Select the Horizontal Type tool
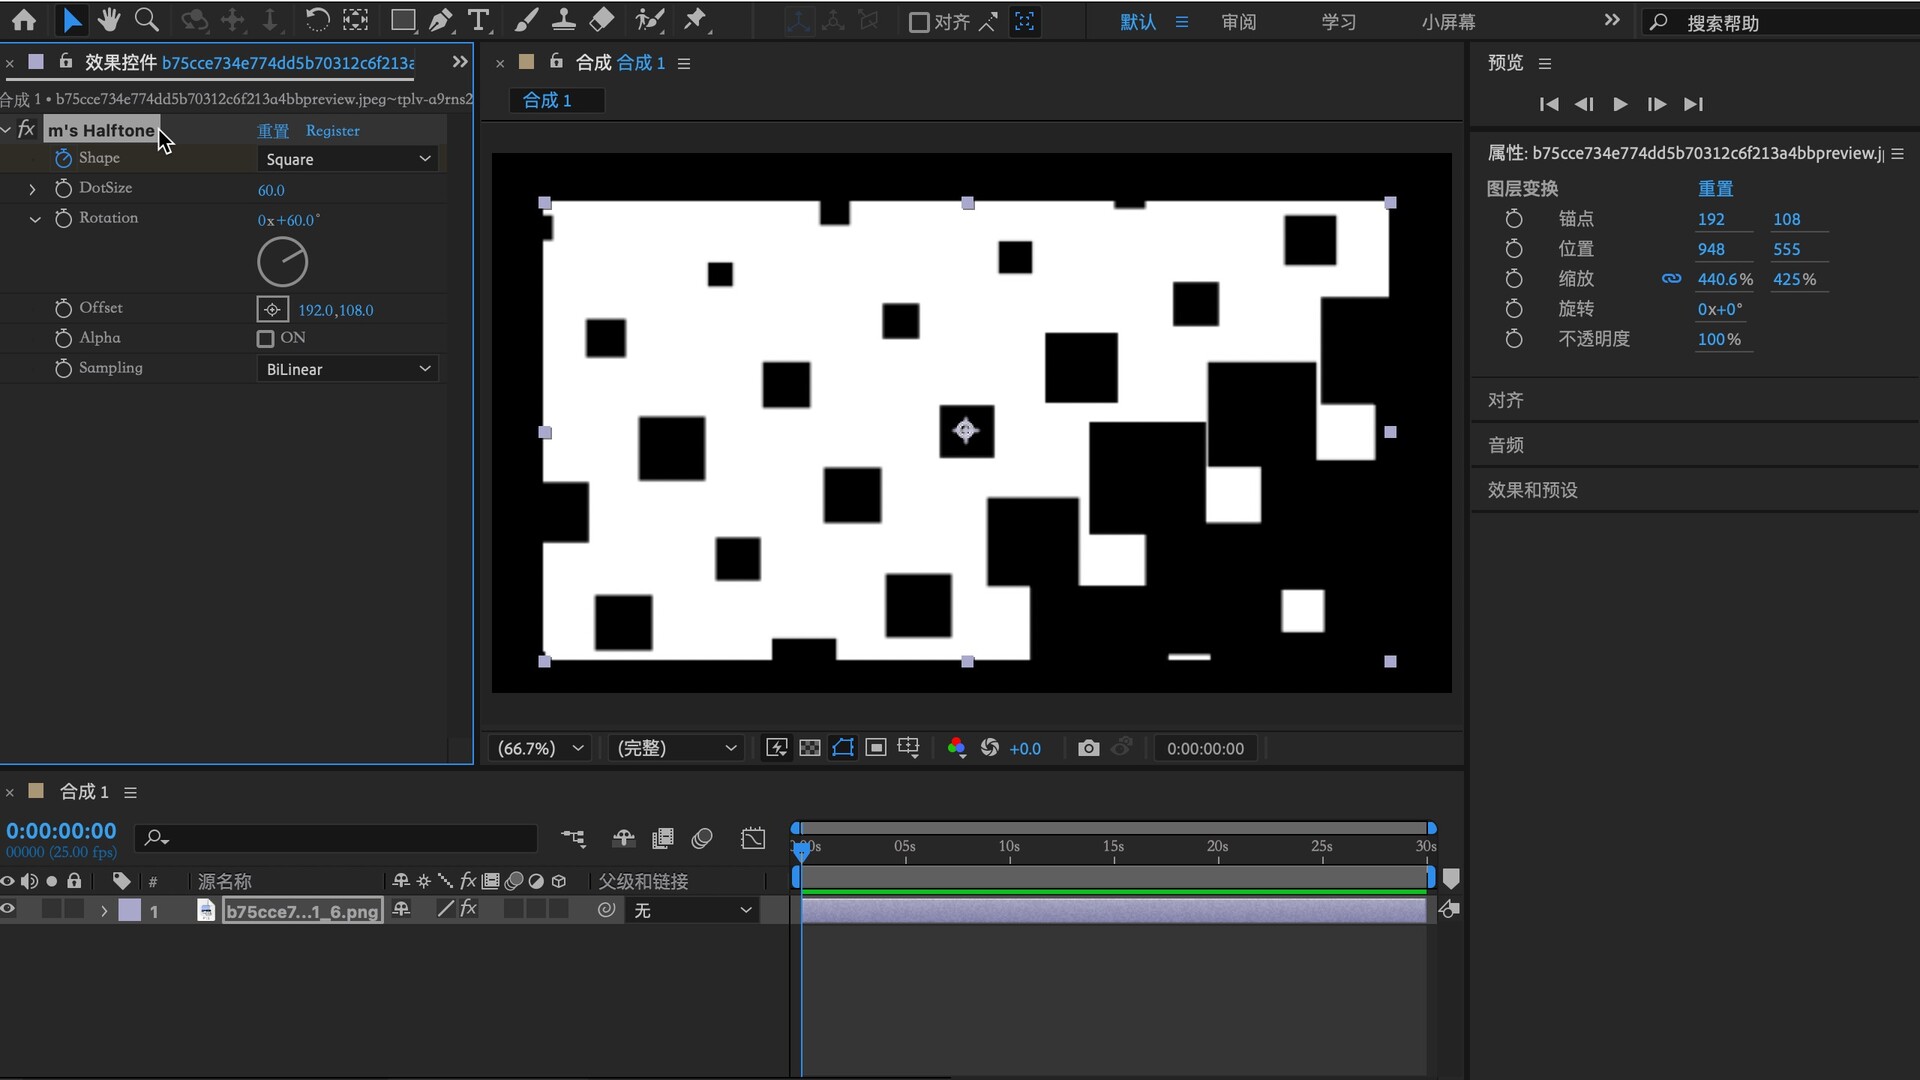 click(x=478, y=20)
